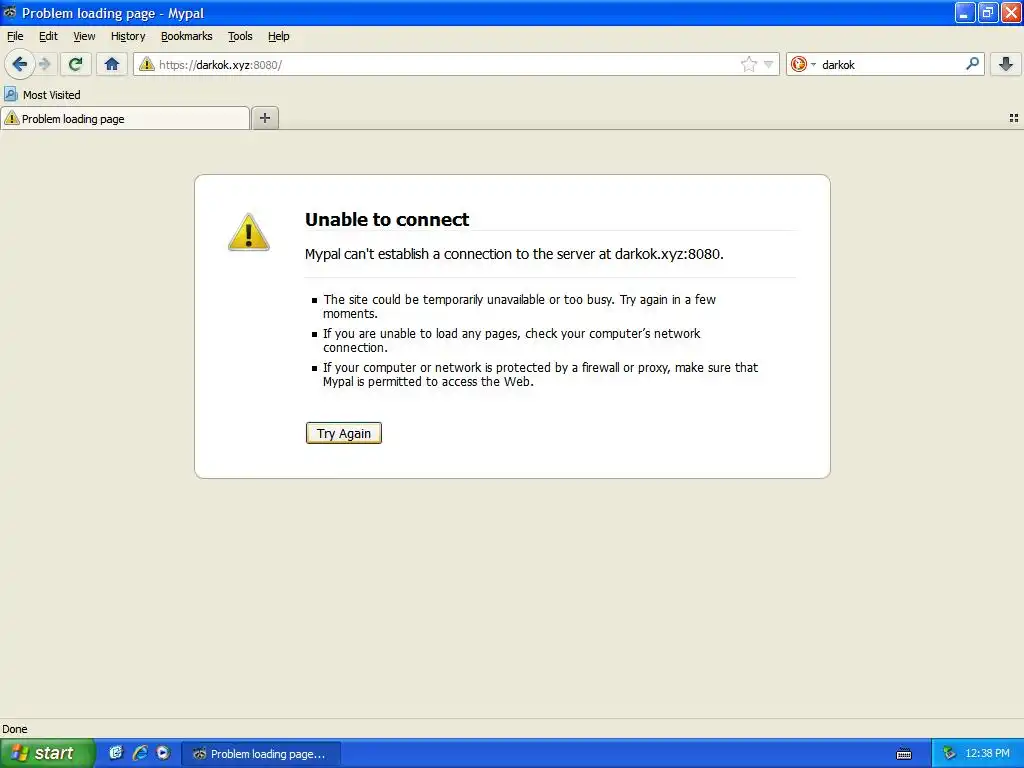Open the Edit menu

48,36
